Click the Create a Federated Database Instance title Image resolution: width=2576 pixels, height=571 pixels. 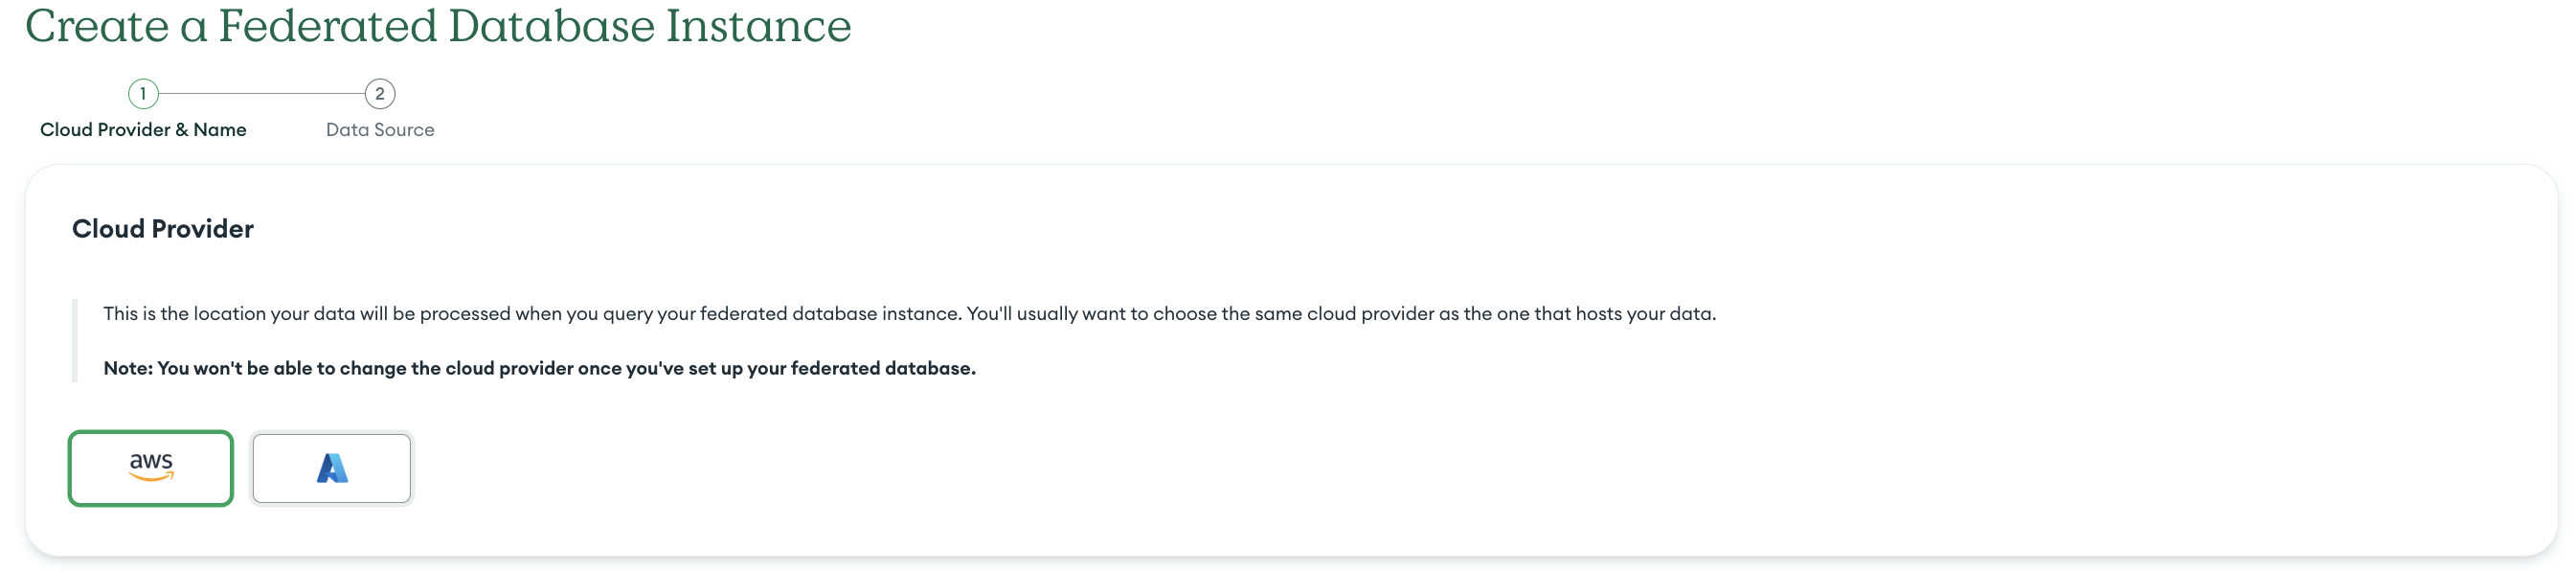438,26
